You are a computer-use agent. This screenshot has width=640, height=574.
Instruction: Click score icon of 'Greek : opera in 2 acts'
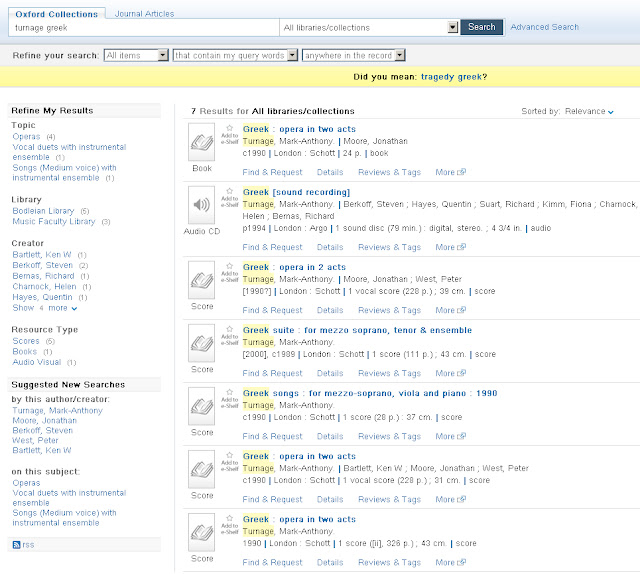(201, 280)
